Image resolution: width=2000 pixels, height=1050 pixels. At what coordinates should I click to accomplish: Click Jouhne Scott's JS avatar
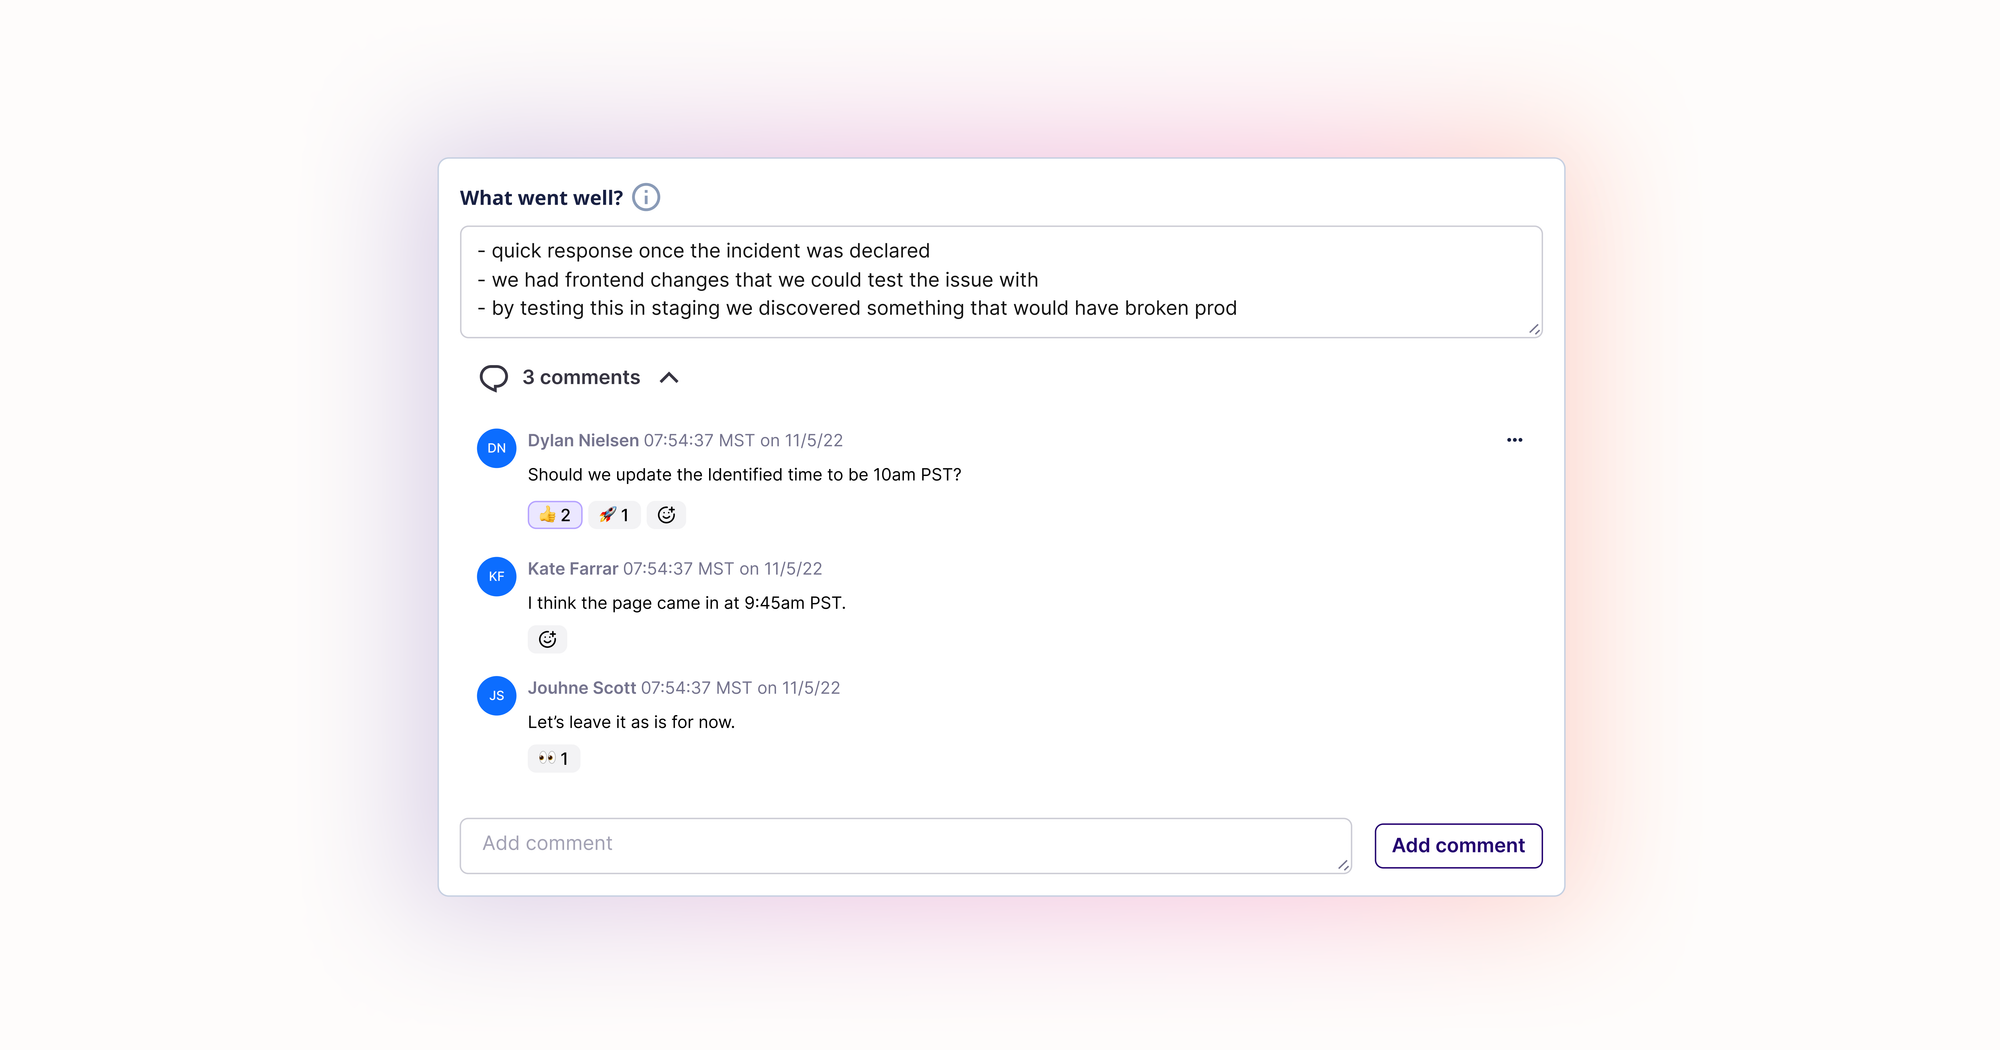point(496,695)
